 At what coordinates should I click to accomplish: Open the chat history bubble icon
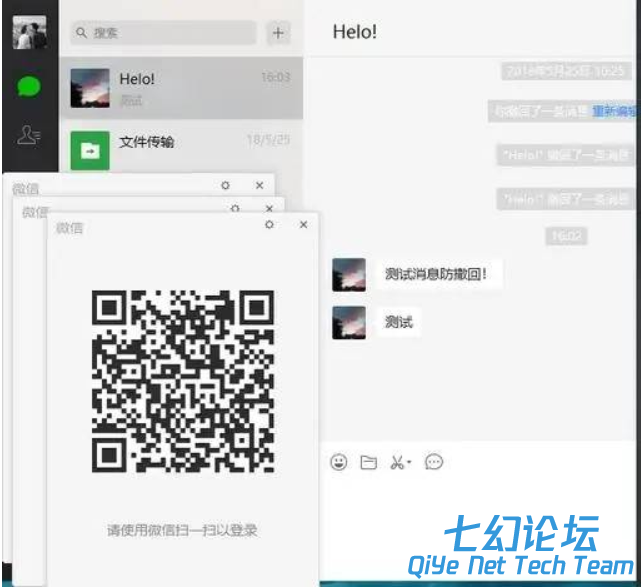434,462
